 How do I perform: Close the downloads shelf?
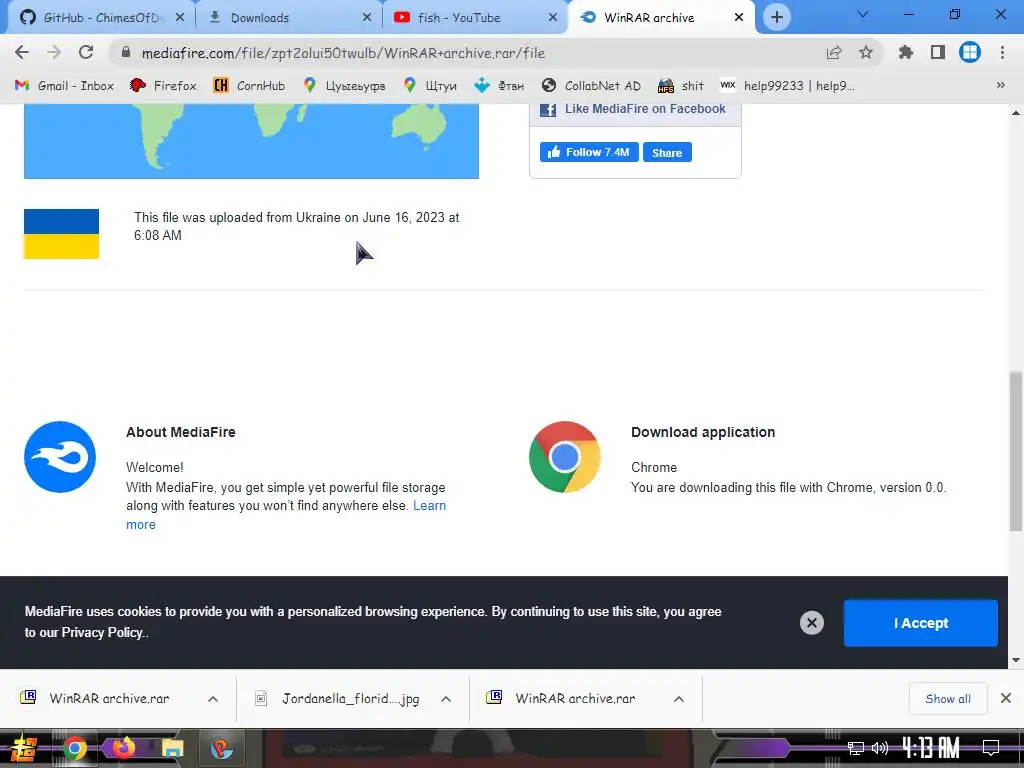click(x=1006, y=698)
